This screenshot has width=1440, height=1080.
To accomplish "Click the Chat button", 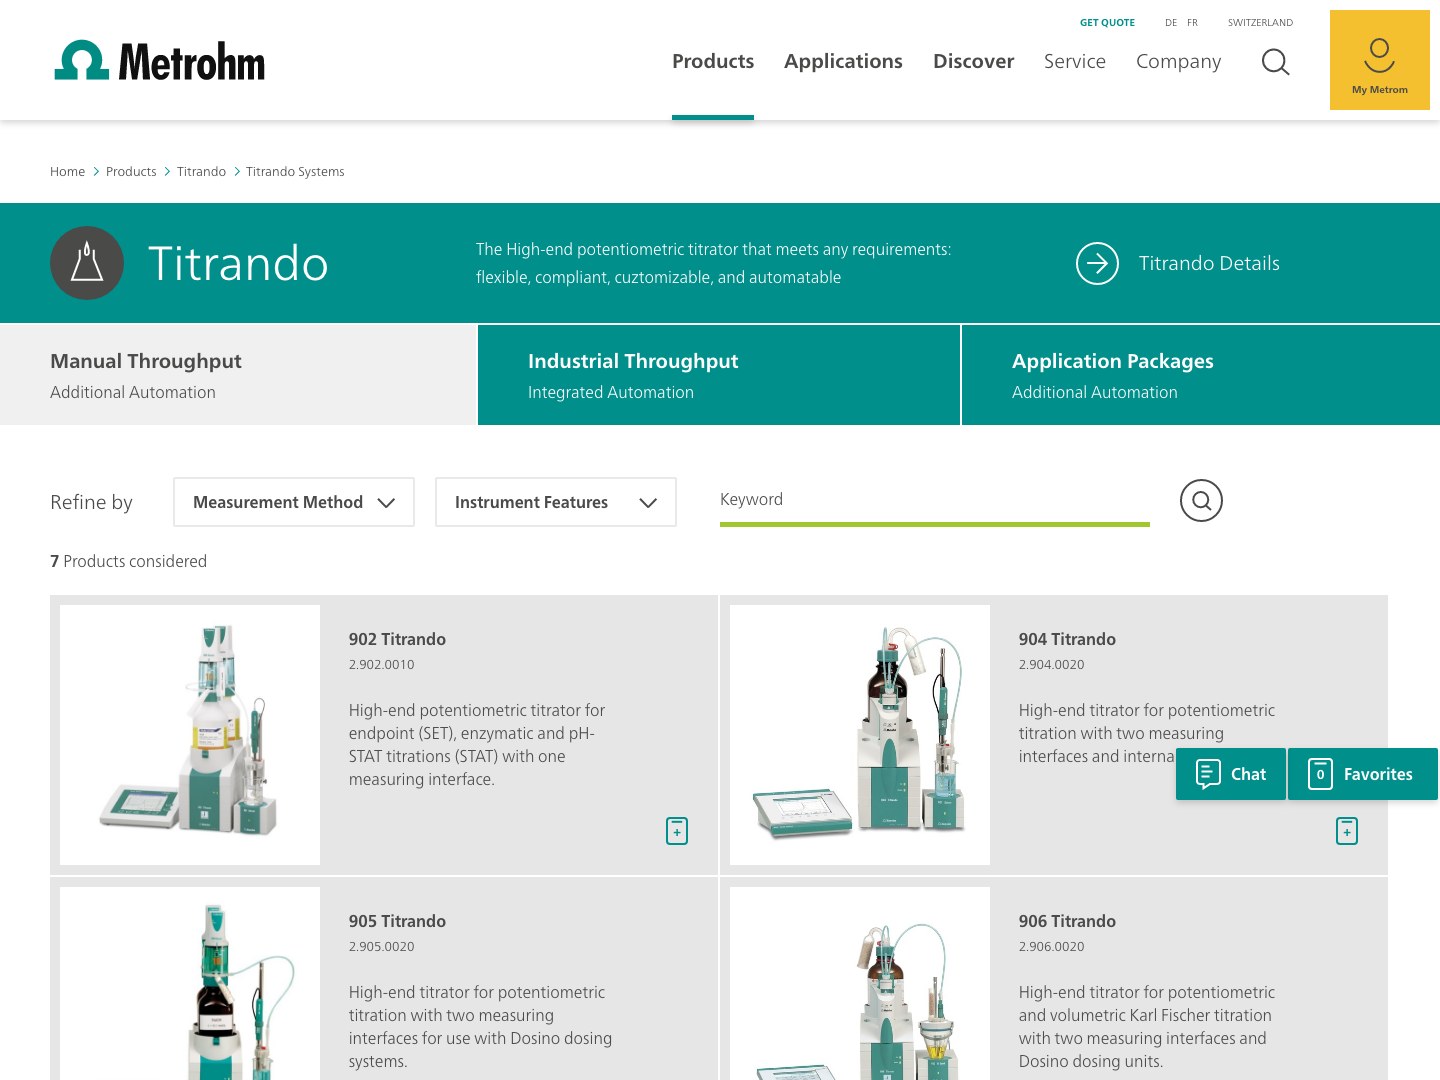I will pos(1231,774).
